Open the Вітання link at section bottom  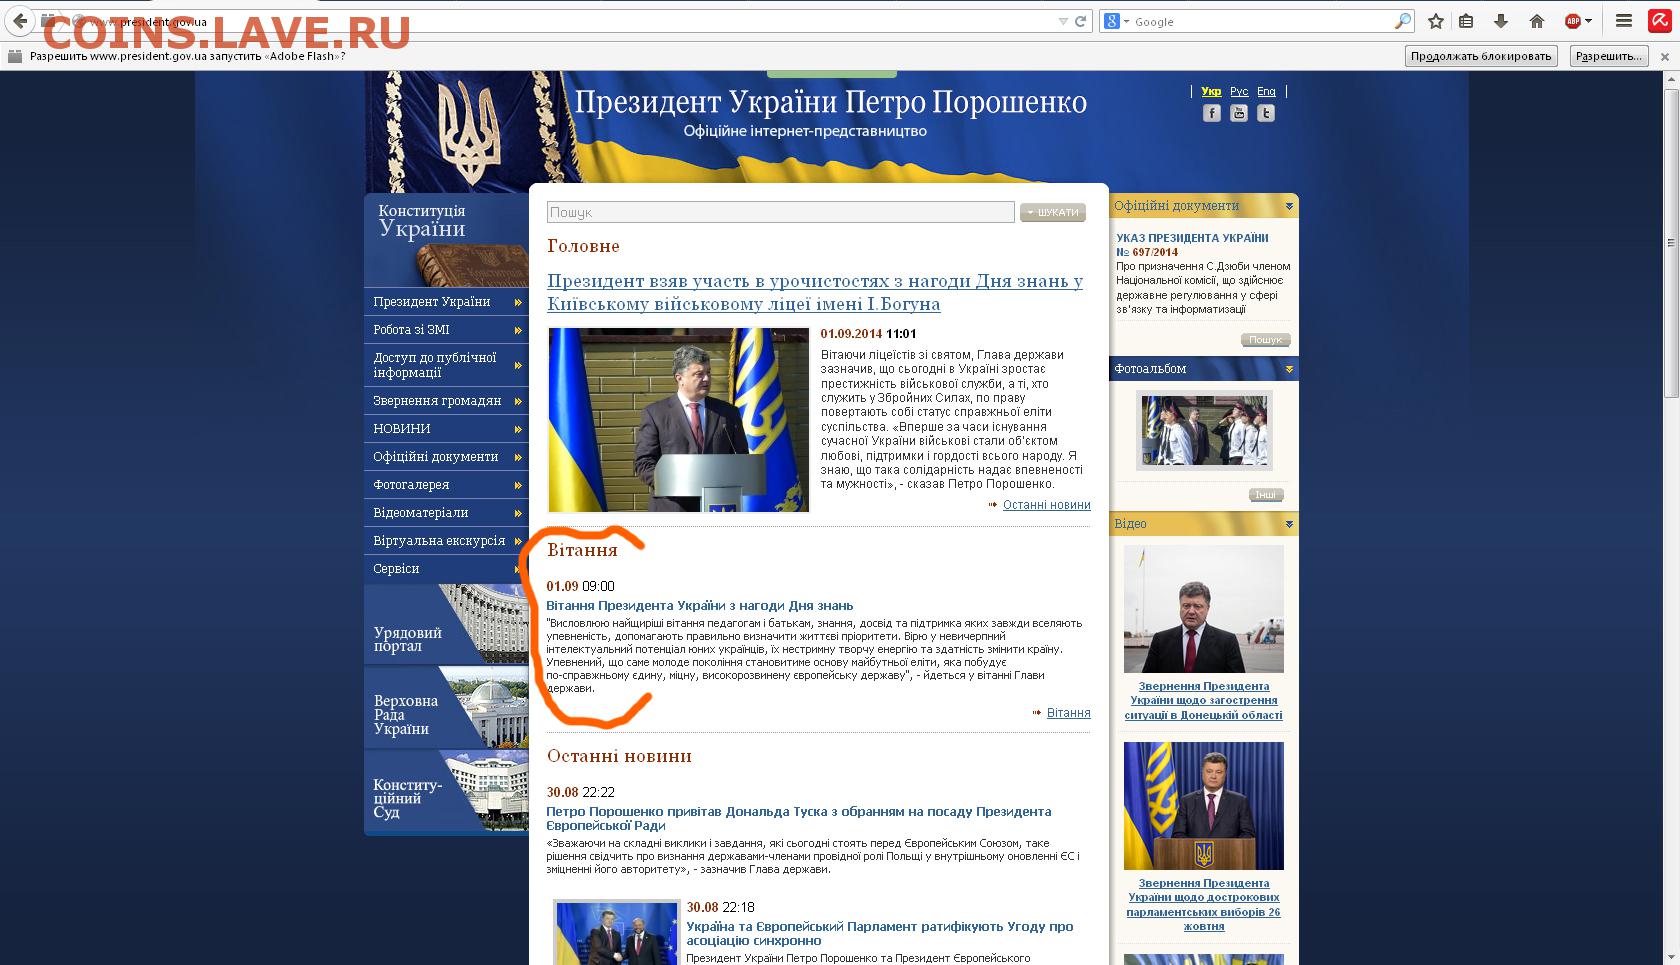1068,713
